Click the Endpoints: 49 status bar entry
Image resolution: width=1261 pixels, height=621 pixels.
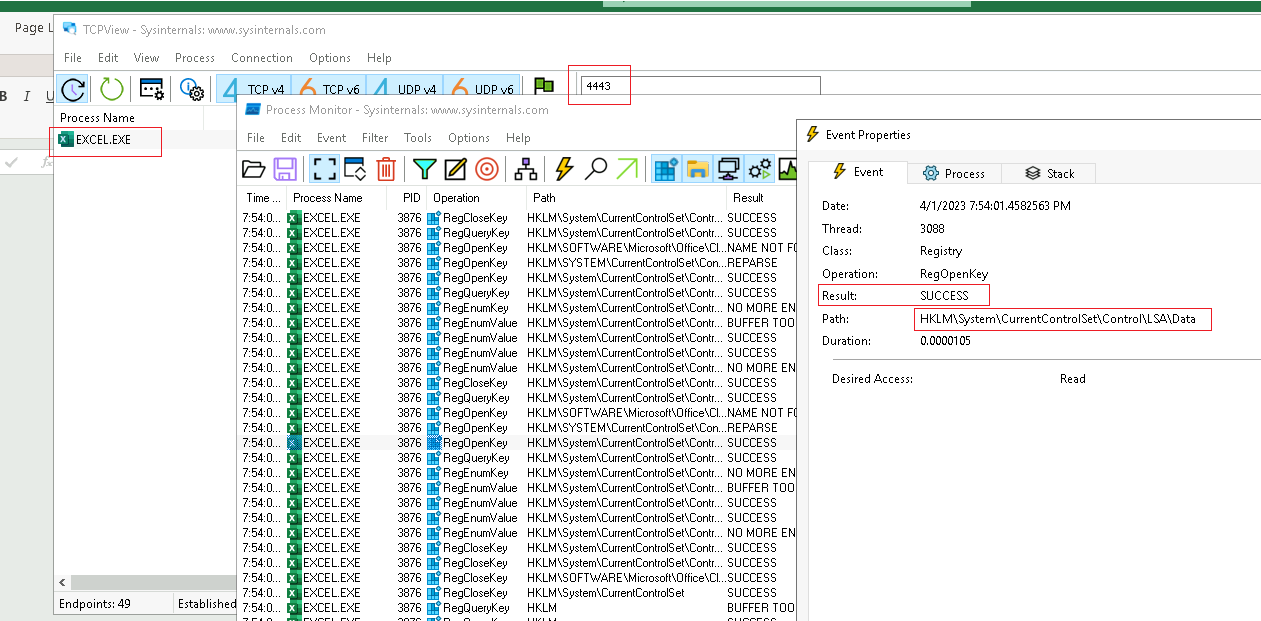click(95, 604)
